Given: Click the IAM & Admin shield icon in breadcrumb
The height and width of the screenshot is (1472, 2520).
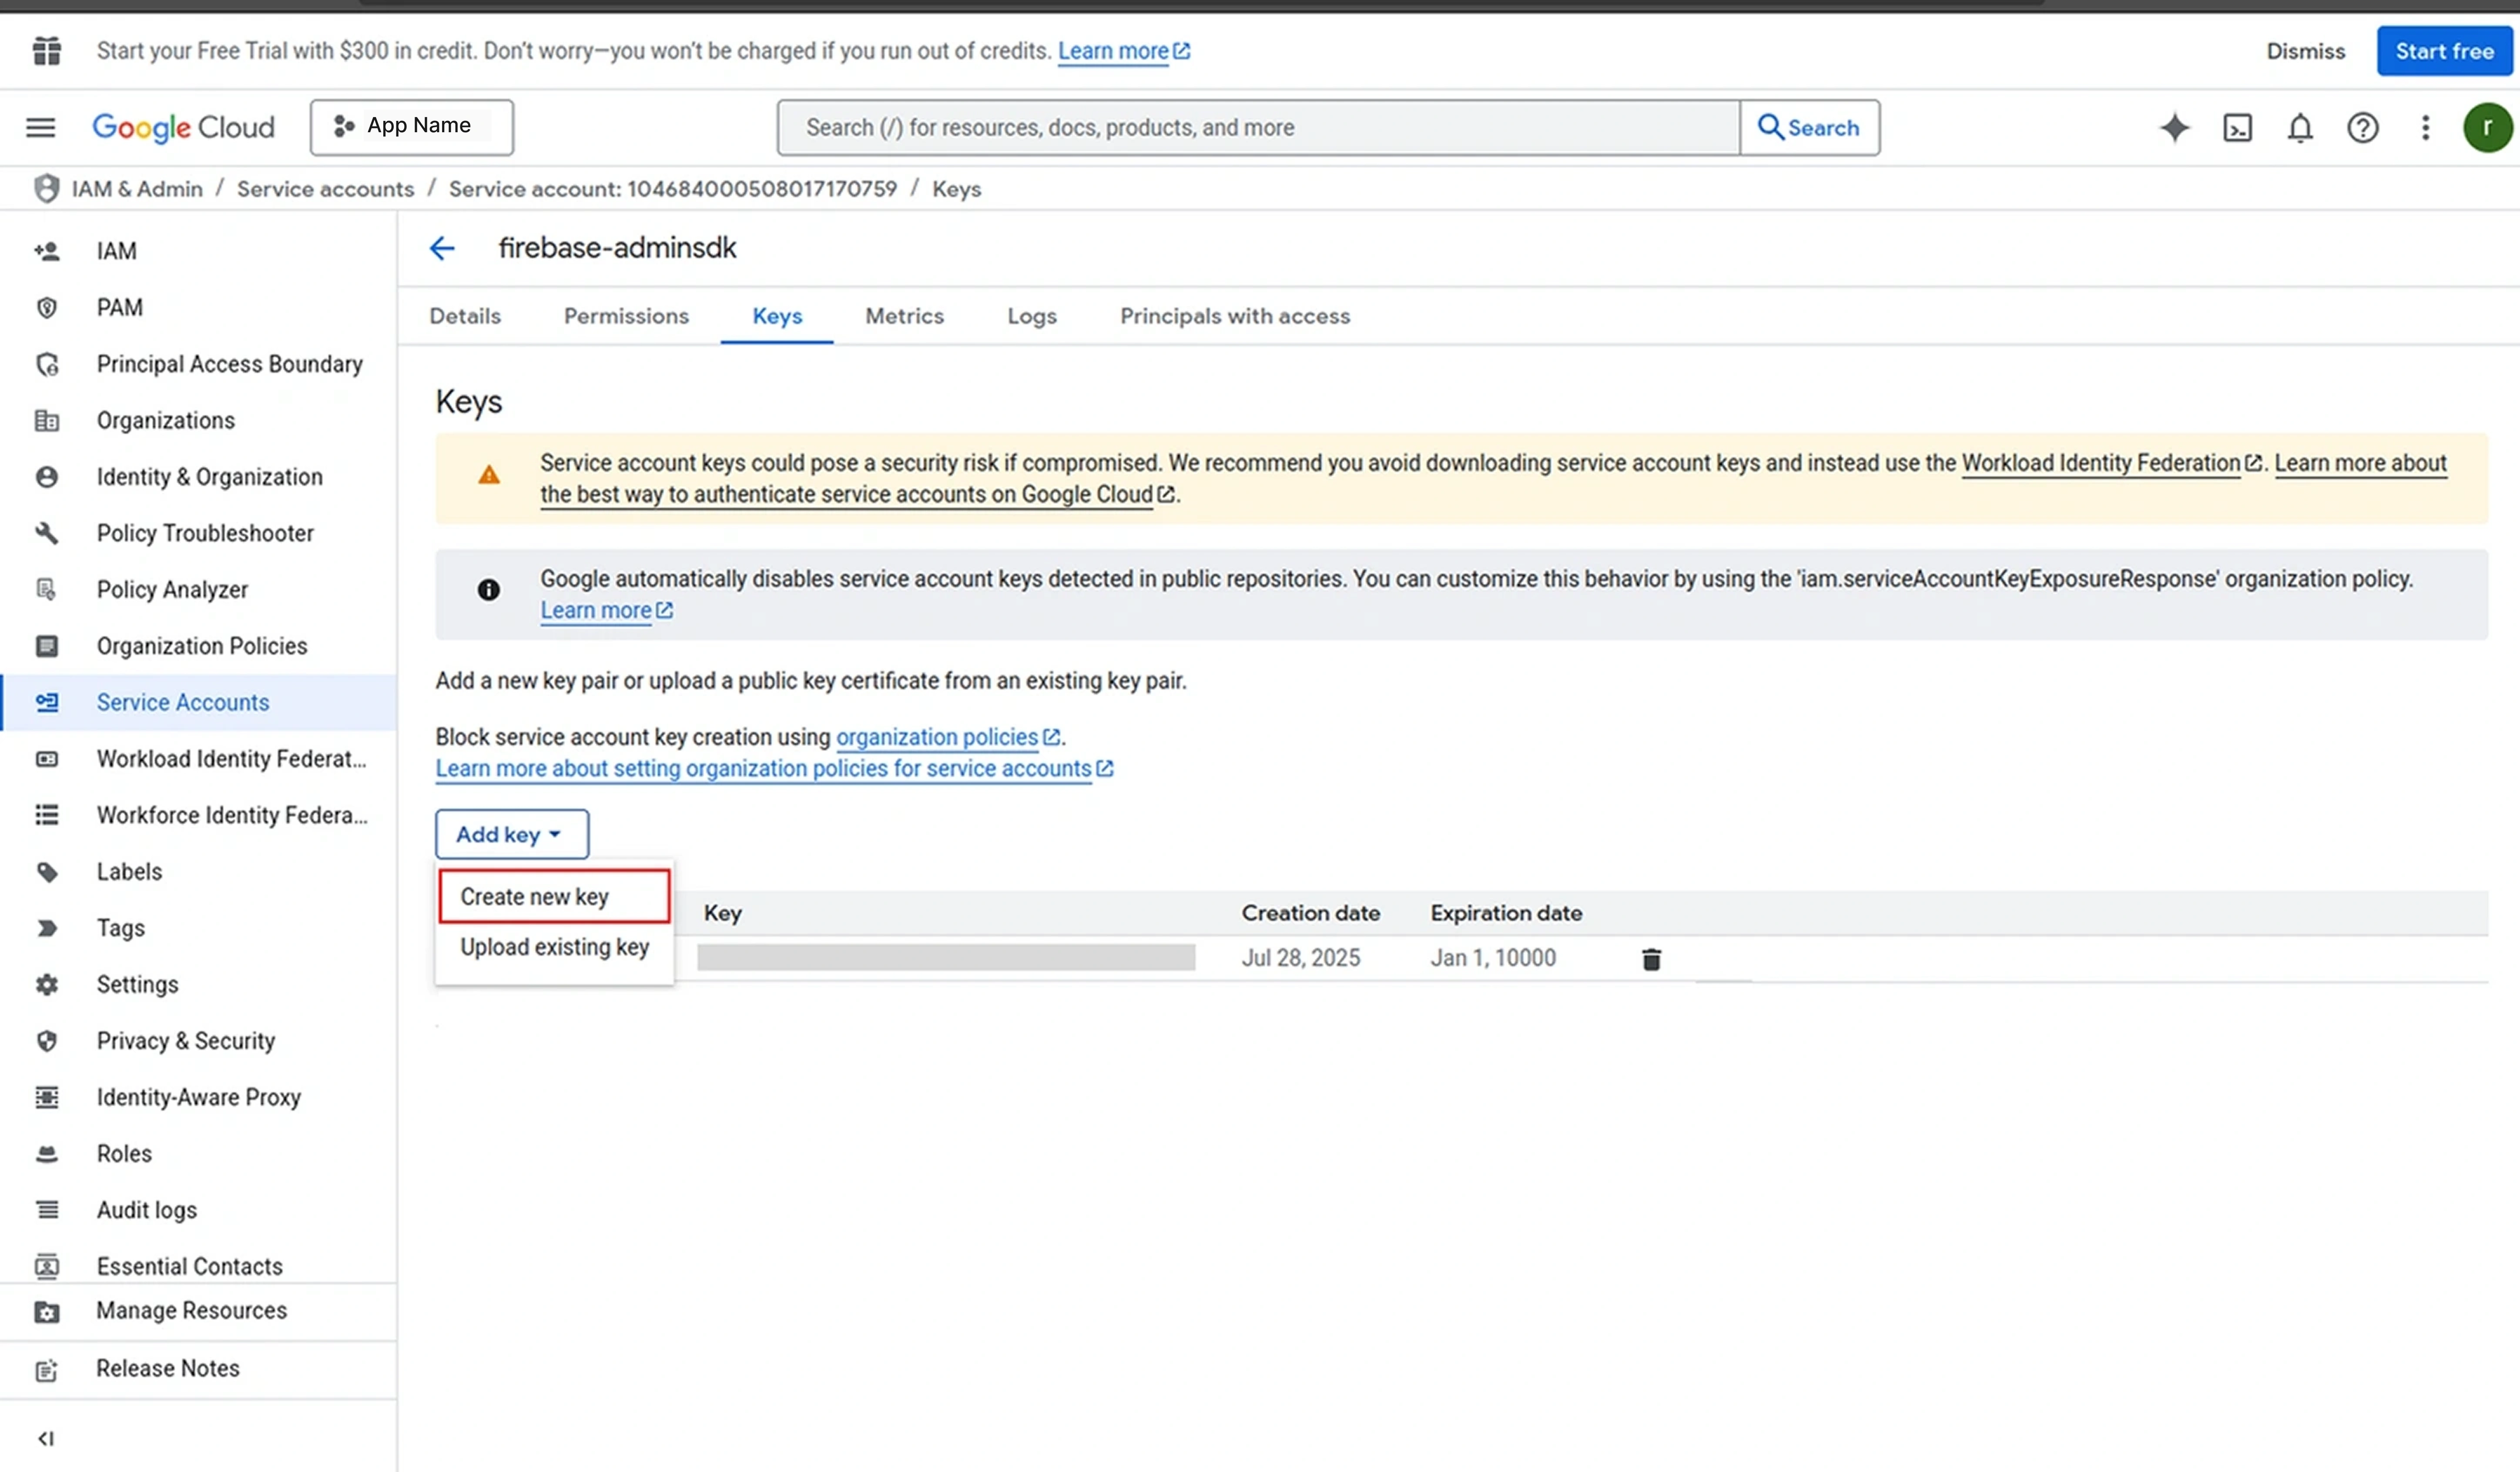Looking at the screenshot, I should (x=46, y=188).
